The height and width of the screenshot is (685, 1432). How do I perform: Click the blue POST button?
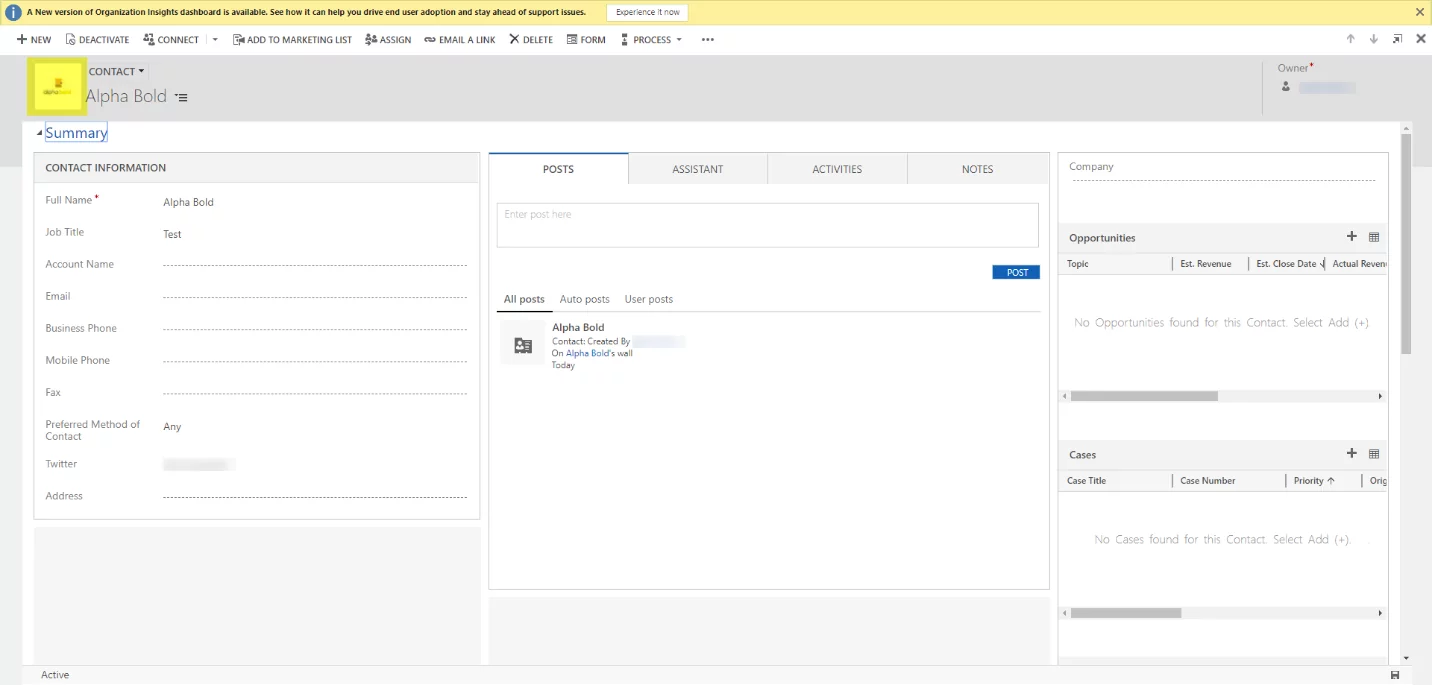[1016, 272]
